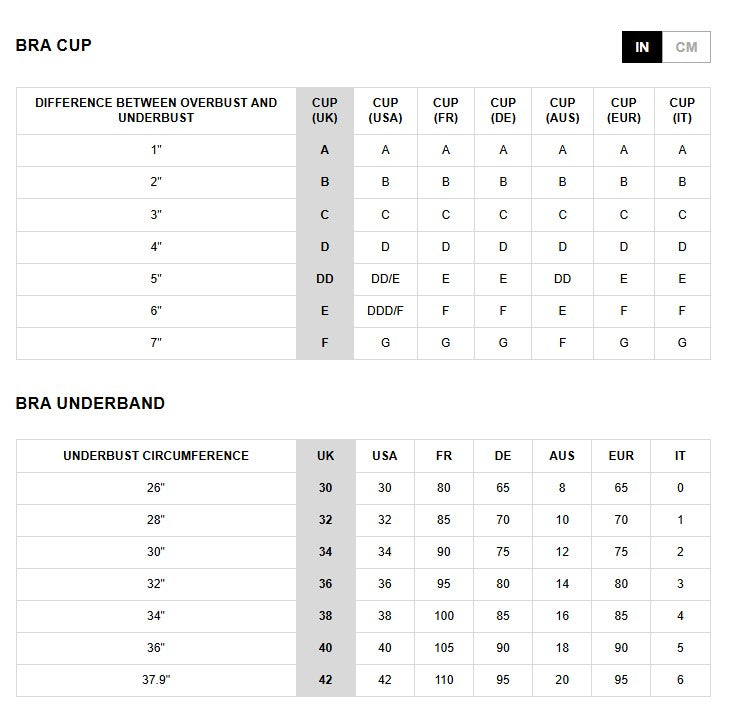Screen dimensions: 734x711
Task: Click the CUP (USA) column header
Action: [385, 110]
